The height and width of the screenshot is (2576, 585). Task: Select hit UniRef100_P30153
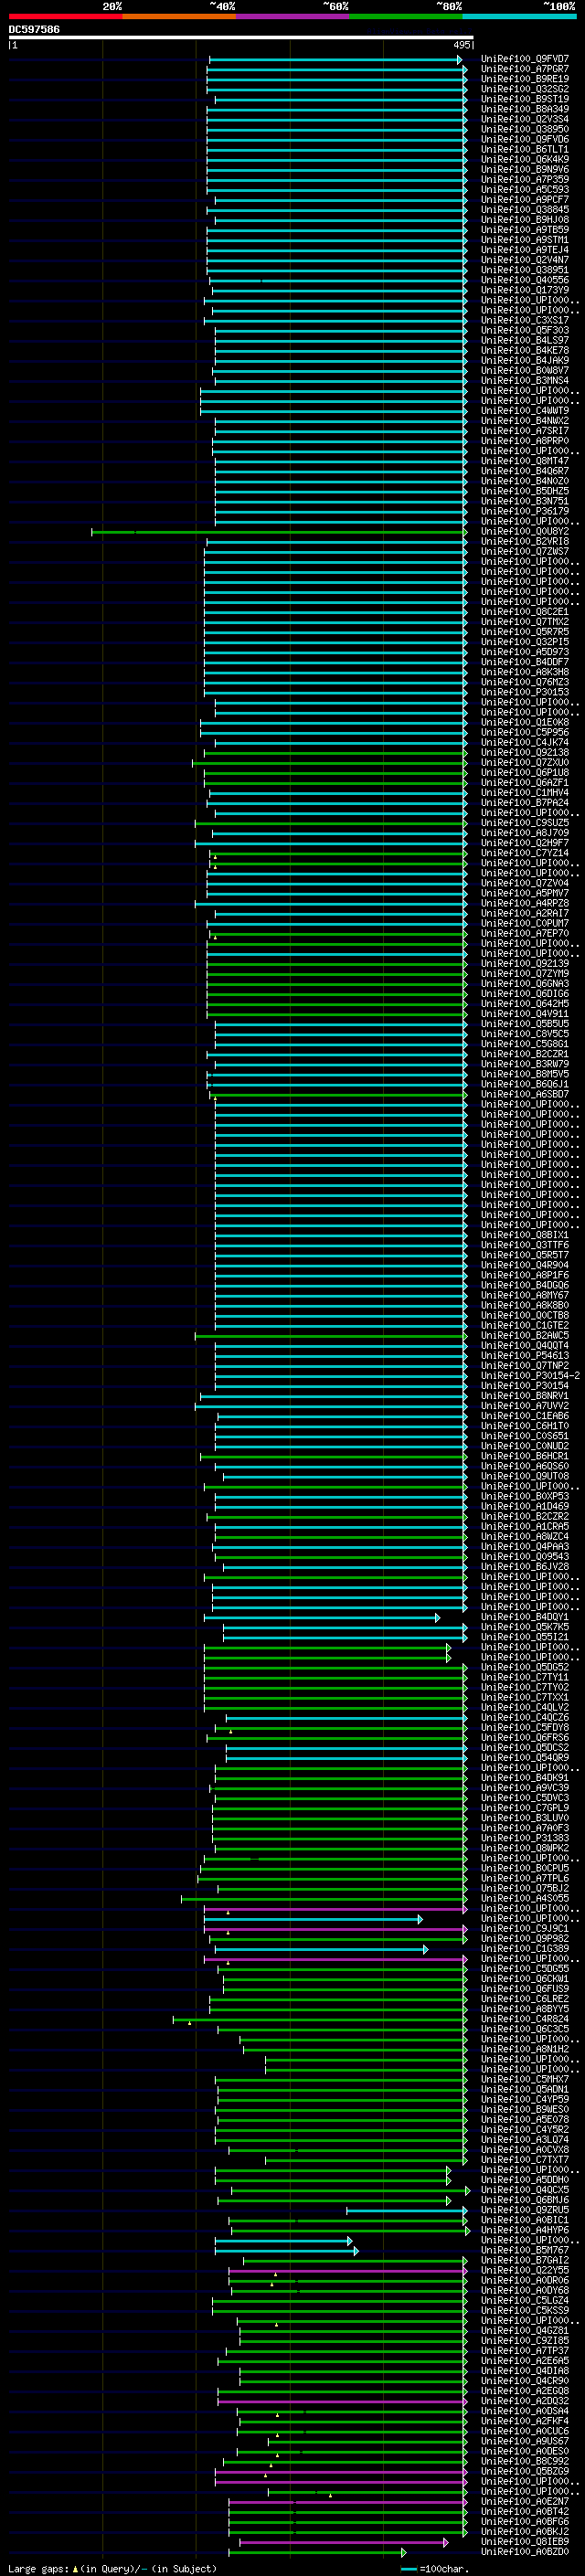tap(524, 692)
